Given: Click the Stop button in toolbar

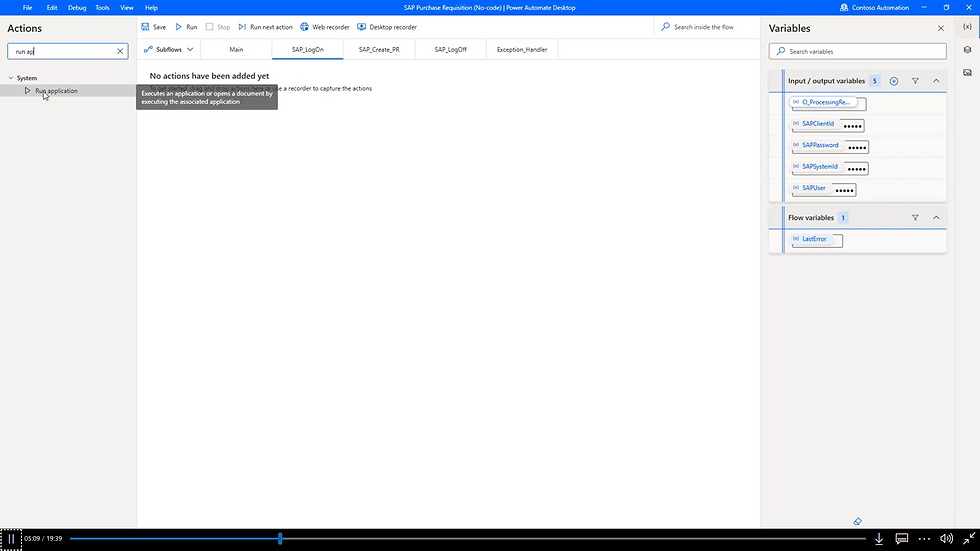Looking at the screenshot, I should click(218, 27).
